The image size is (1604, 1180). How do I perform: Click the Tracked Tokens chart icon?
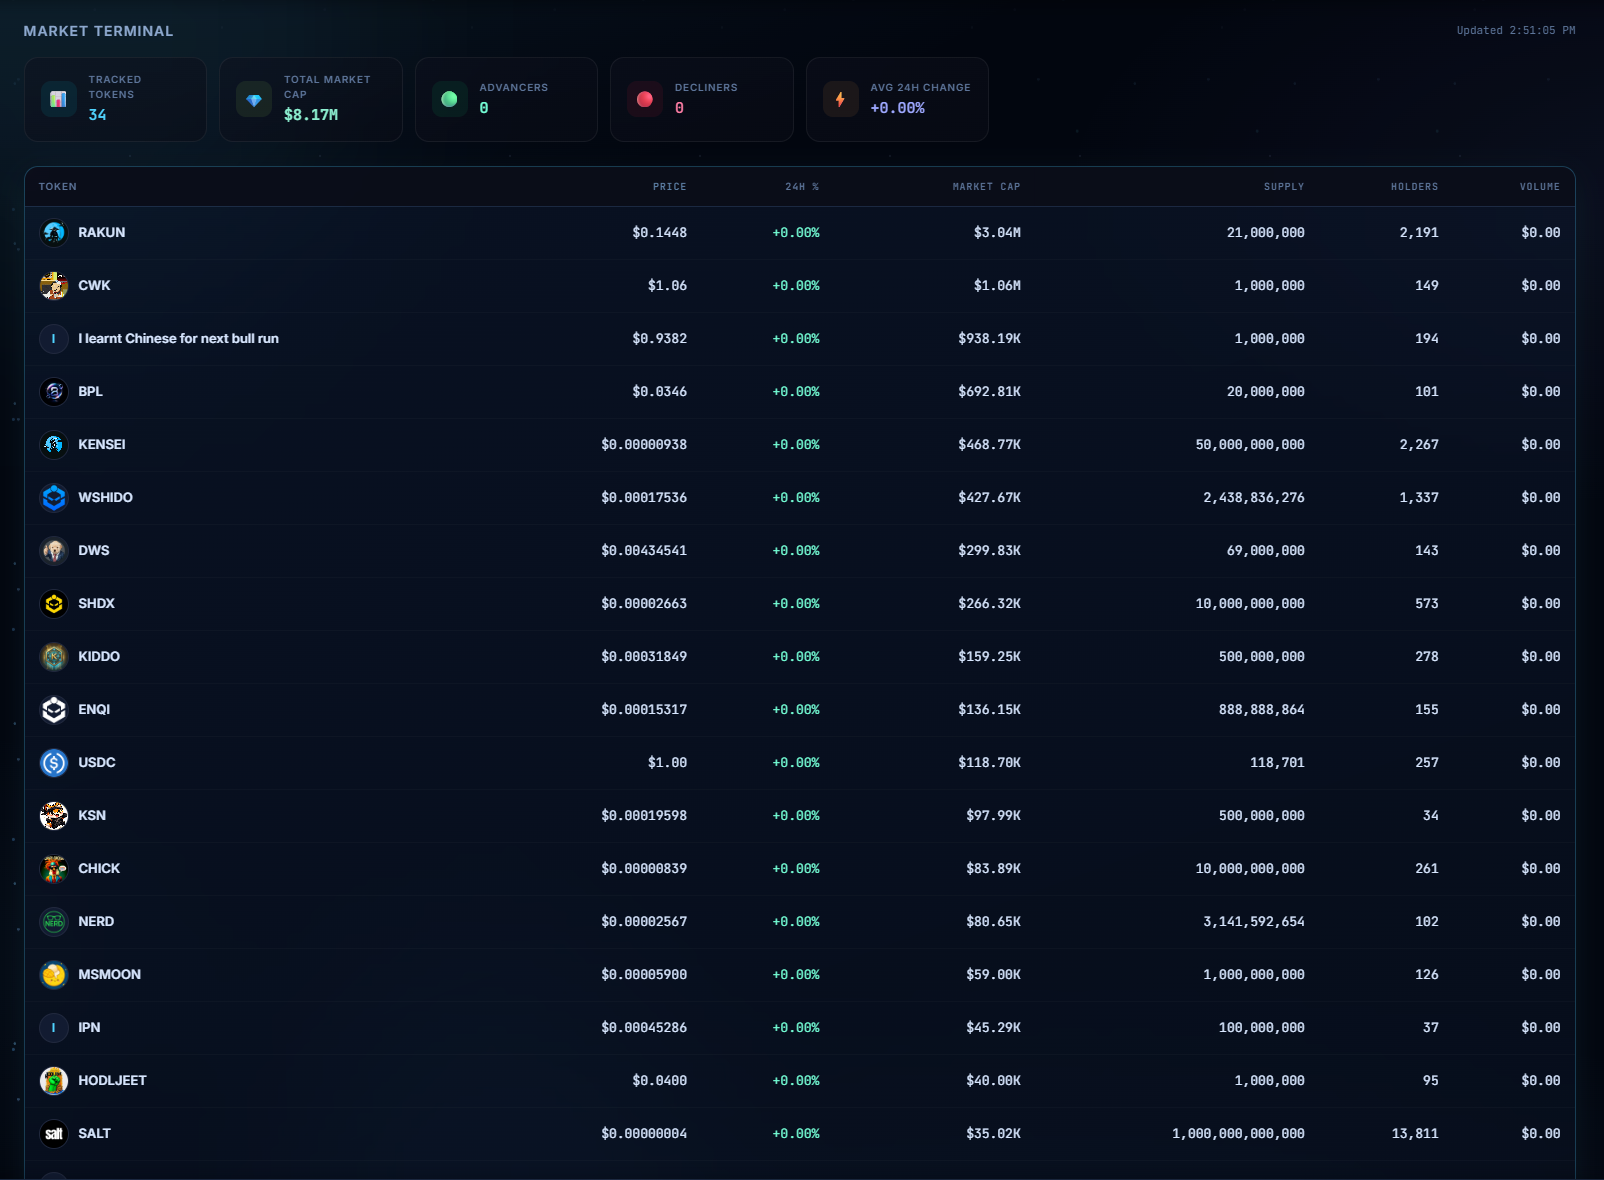(58, 98)
